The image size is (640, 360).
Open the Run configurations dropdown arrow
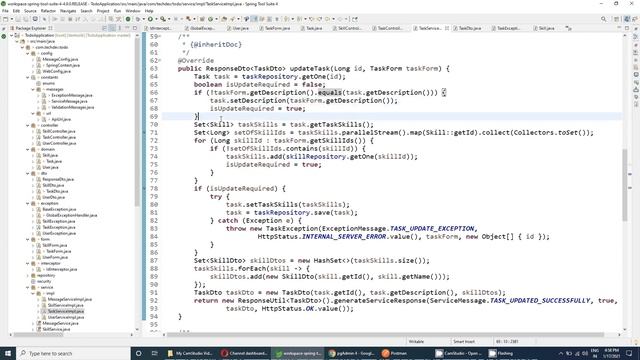click(156, 19)
